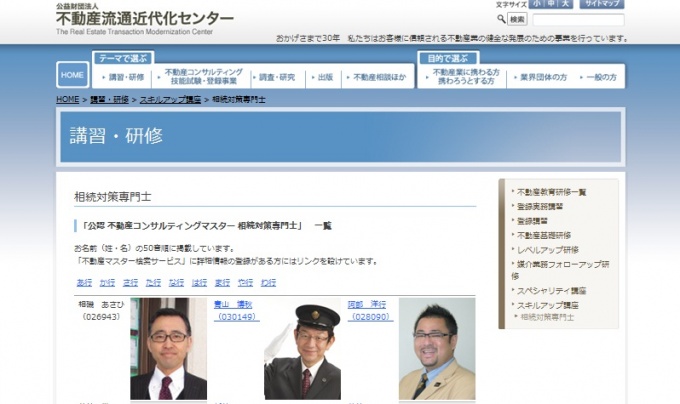Viewport: 680px width, 404px height.
Task: Jump to ま行 index link
Action: [222, 283]
